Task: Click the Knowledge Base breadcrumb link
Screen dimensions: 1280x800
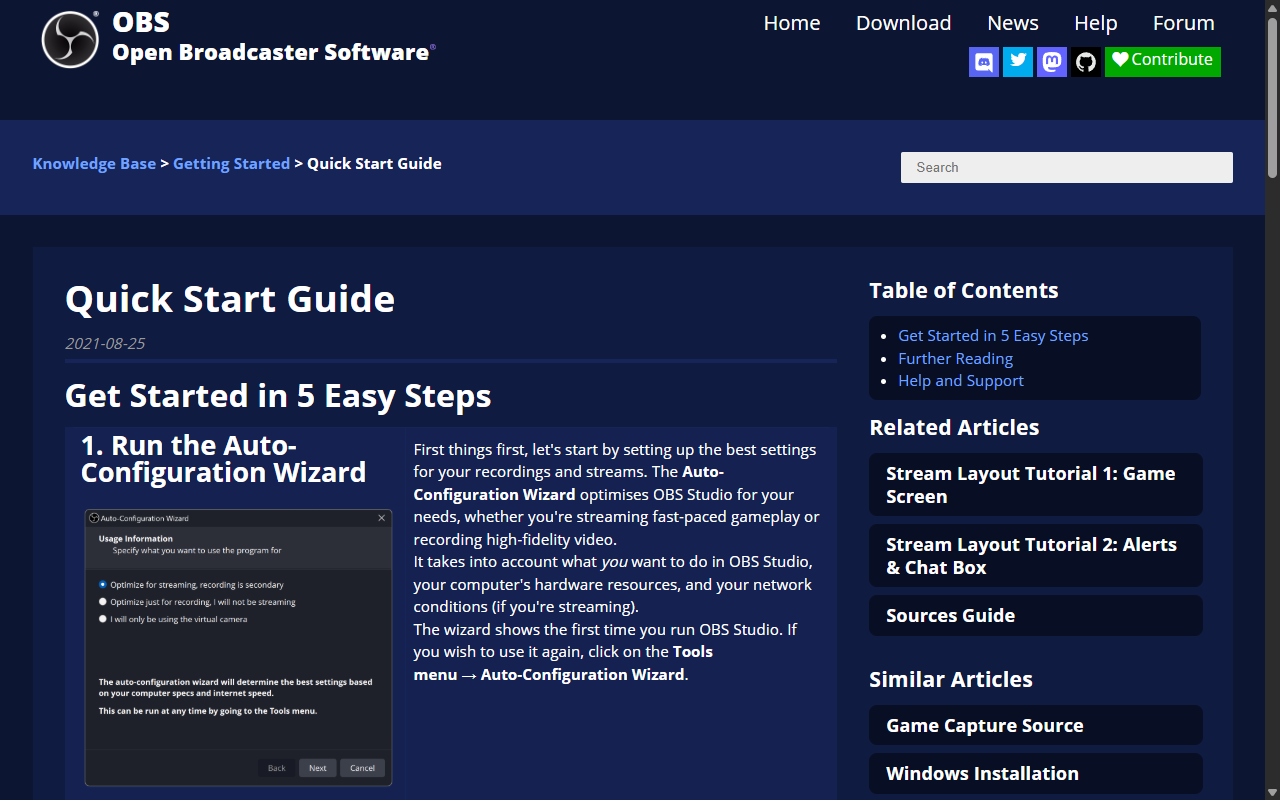Action: click(94, 163)
